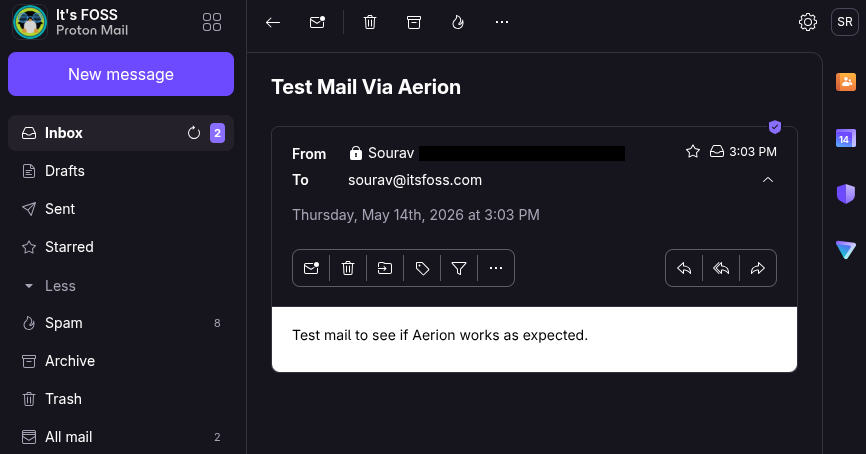
Task: Open the Starred folder
Action: pyautogui.click(x=121, y=247)
